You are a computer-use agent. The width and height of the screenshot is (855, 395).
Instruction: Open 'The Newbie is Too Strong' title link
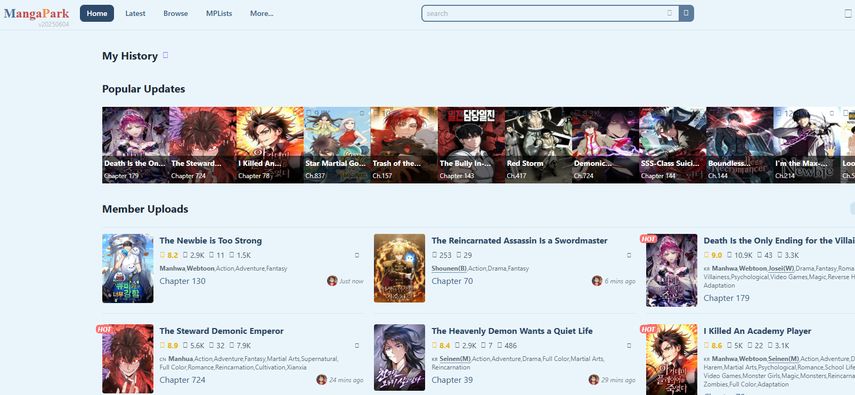[x=210, y=241]
